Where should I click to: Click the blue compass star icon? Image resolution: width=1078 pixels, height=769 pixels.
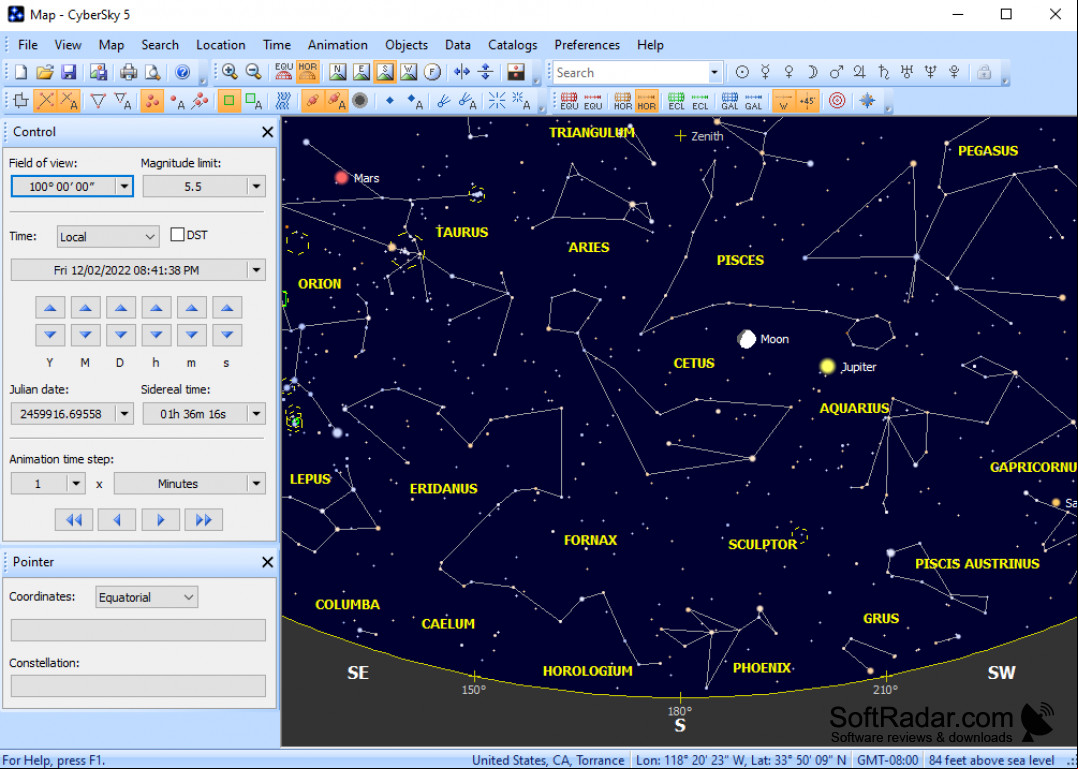click(867, 101)
